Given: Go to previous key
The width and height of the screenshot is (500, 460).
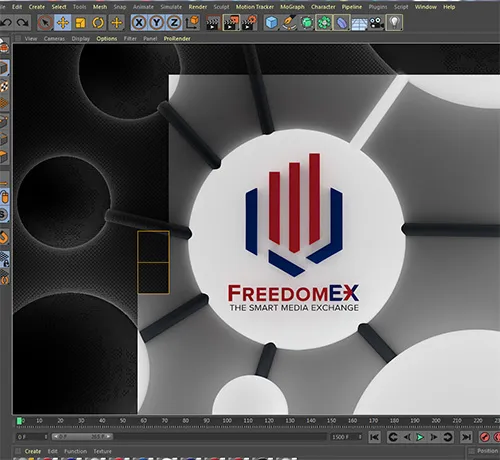Looking at the screenshot, I should click(393, 437).
